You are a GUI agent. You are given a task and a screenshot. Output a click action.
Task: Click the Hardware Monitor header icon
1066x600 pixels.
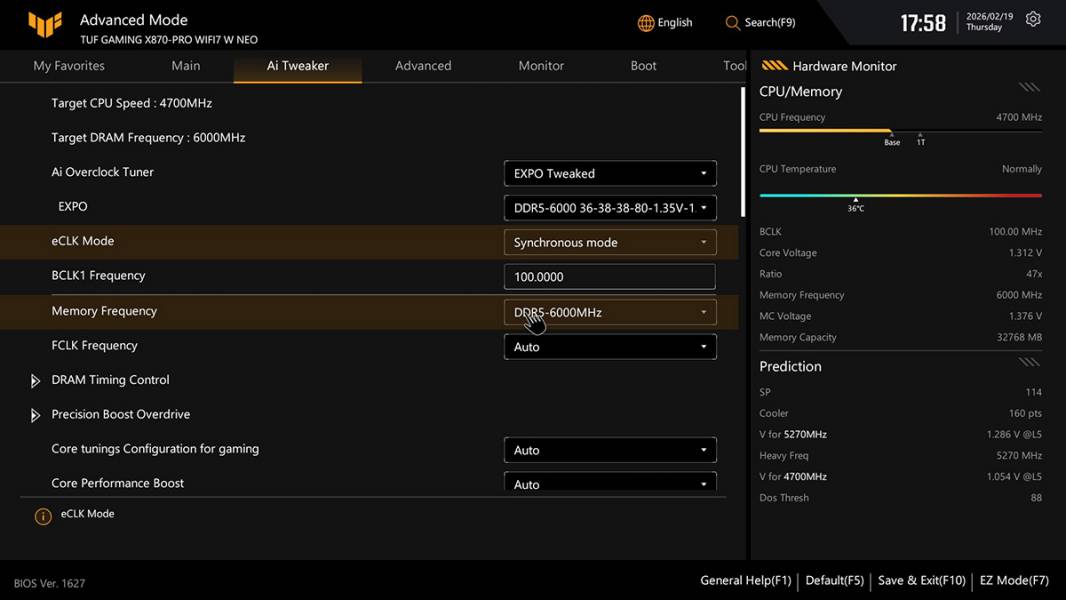pos(774,66)
